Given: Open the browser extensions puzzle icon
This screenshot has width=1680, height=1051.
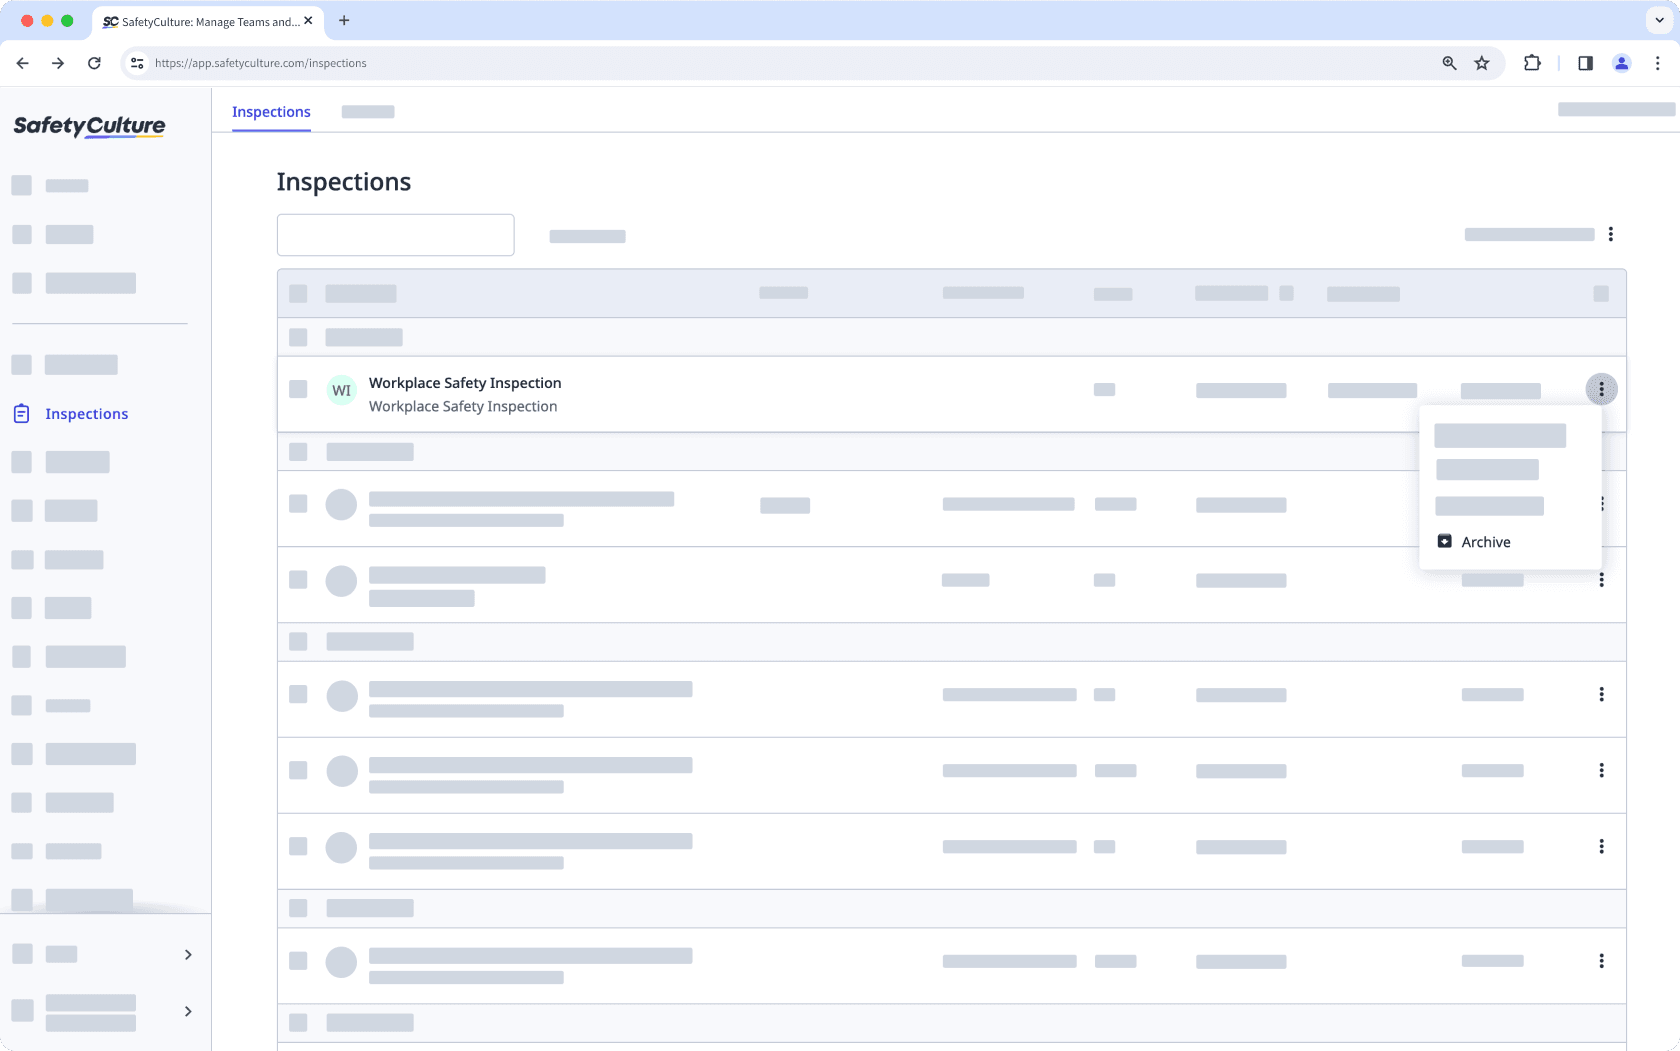Looking at the screenshot, I should coord(1532,63).
